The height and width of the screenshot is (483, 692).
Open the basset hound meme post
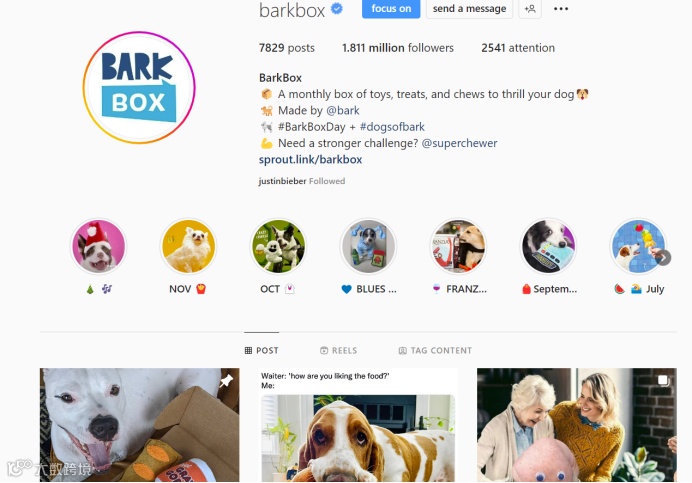[x=358, y=425]
